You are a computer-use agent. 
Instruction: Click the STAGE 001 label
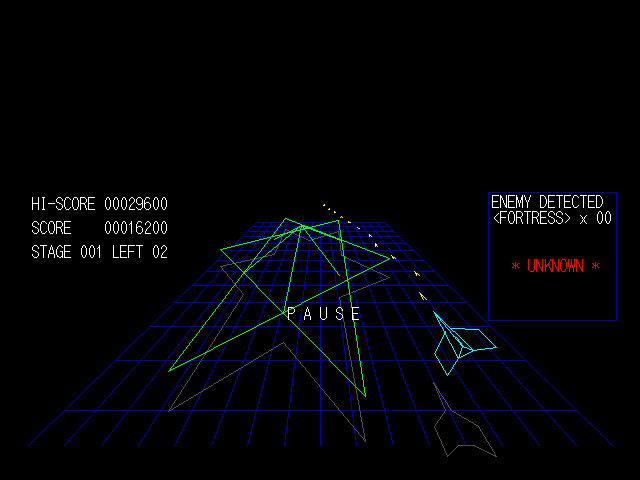point(66,252)
